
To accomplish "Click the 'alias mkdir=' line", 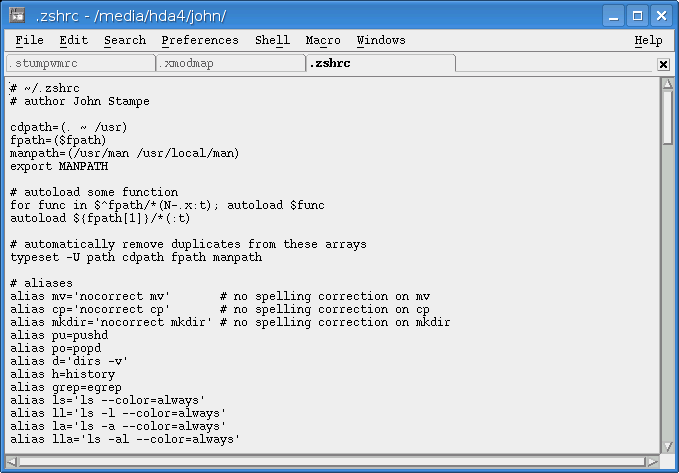I will click(x=230, y=322).
